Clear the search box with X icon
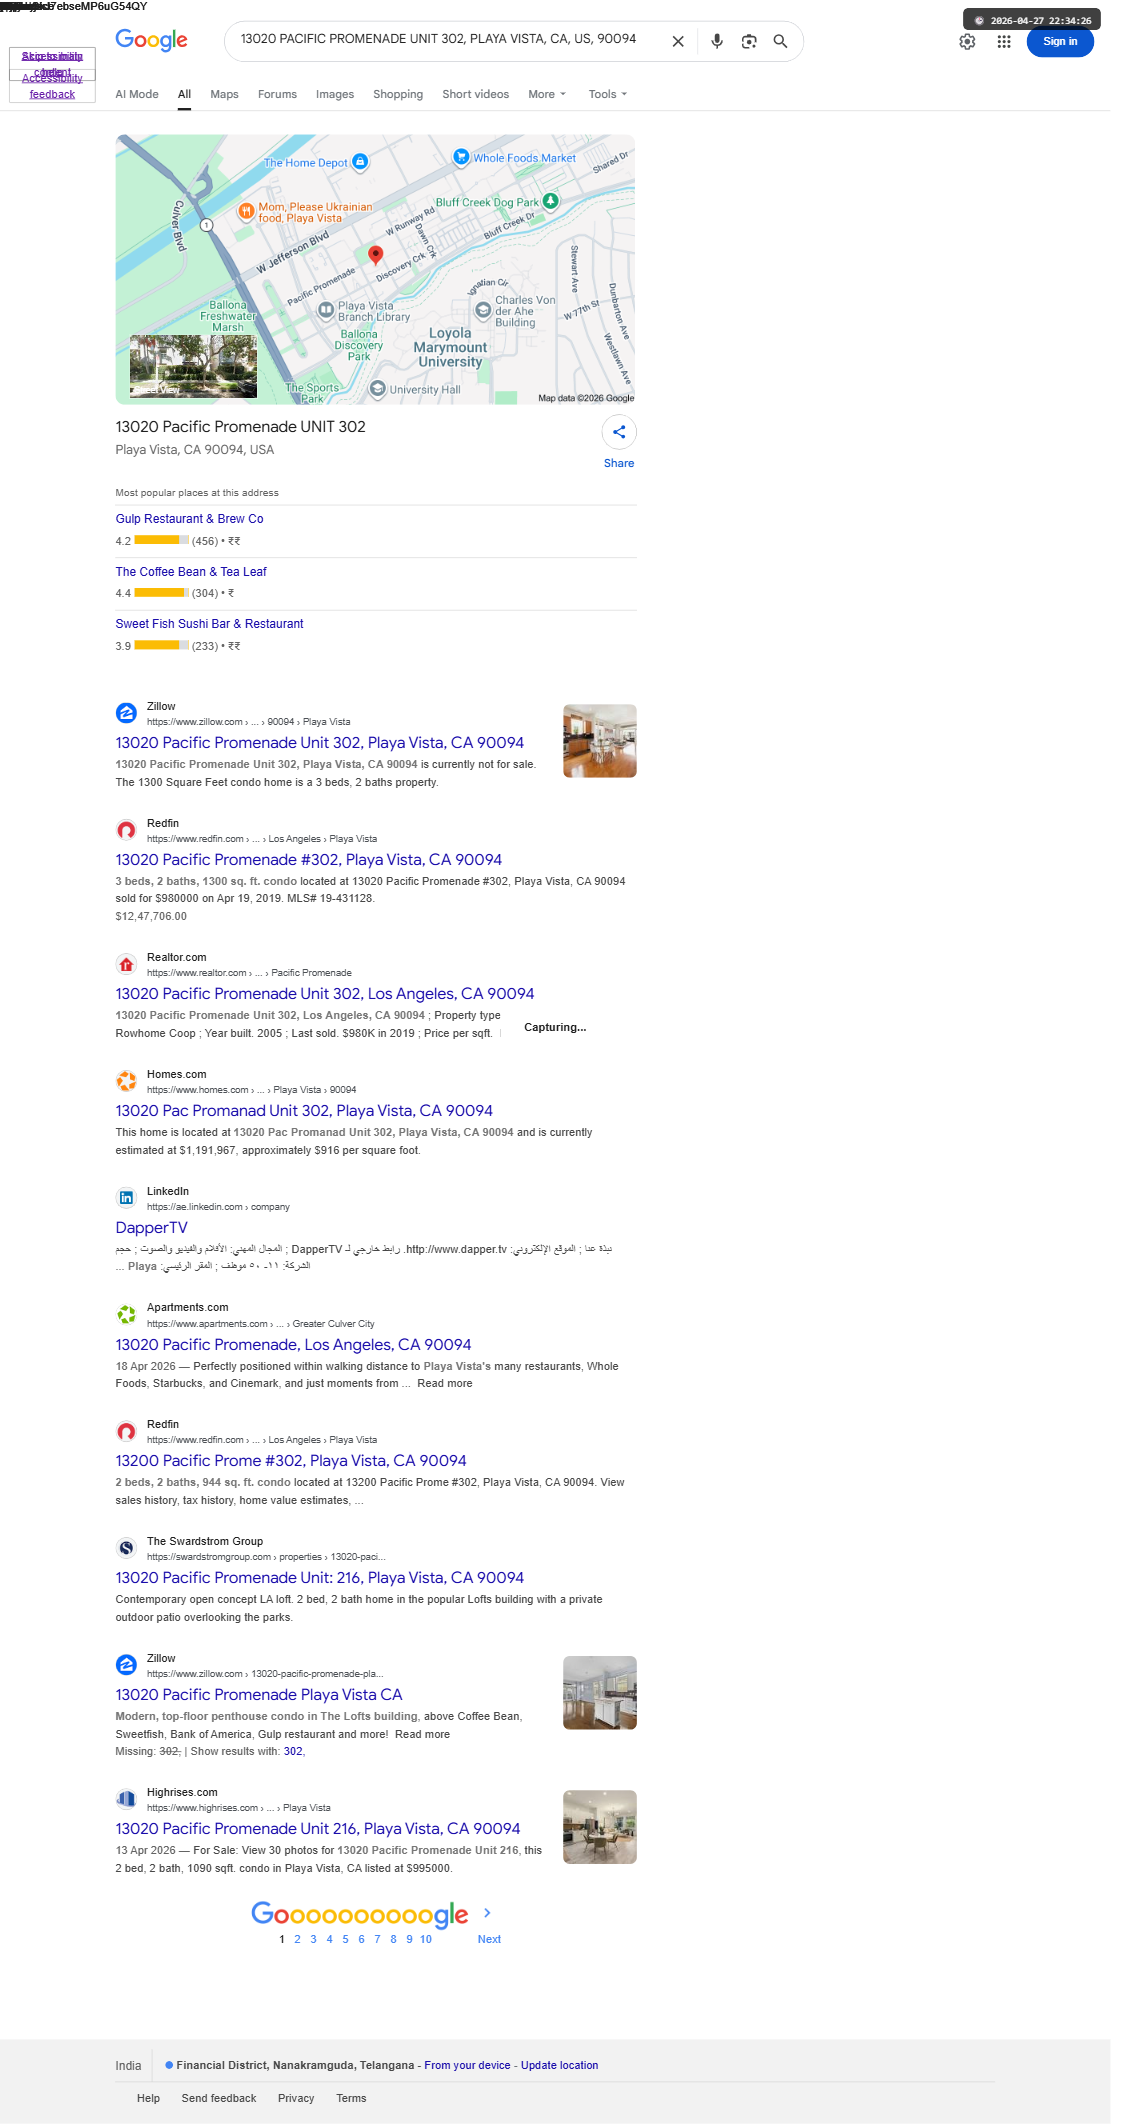The image size is (1124, 2124). pyautogui.click(x=678, y=41)
